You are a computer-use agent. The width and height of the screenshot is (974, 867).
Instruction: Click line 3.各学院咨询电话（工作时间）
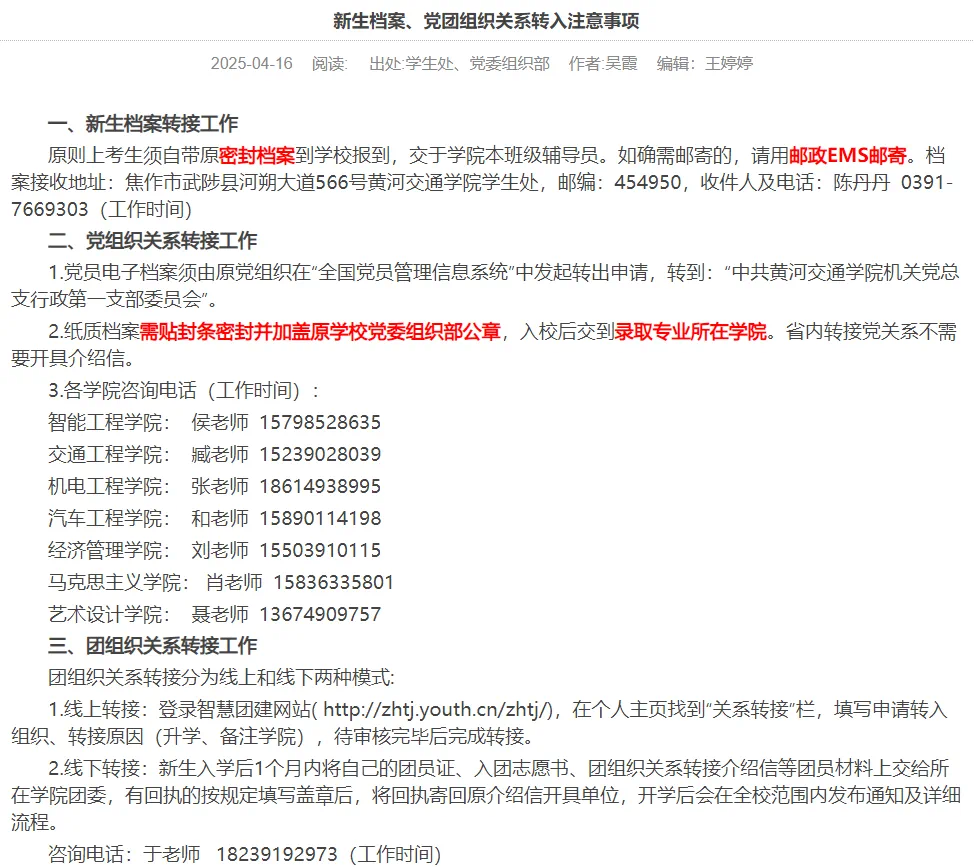(x=184, y=391)
